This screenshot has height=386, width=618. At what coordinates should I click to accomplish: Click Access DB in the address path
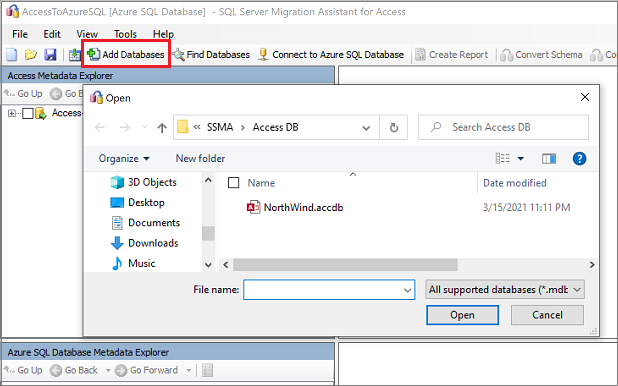275,127
